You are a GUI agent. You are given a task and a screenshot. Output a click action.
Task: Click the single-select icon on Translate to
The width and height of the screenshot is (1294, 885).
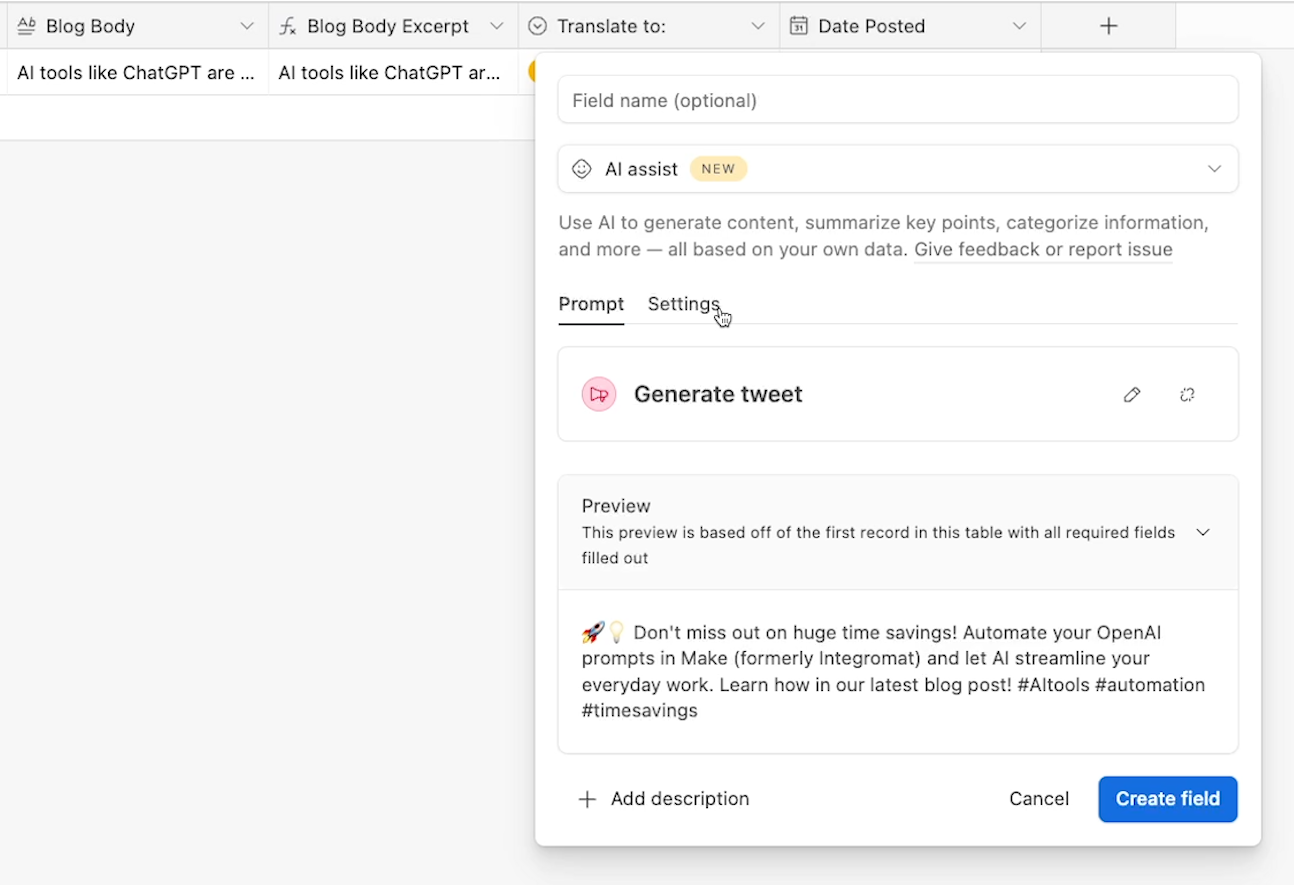pyautogui.click(x=537, y=27)
